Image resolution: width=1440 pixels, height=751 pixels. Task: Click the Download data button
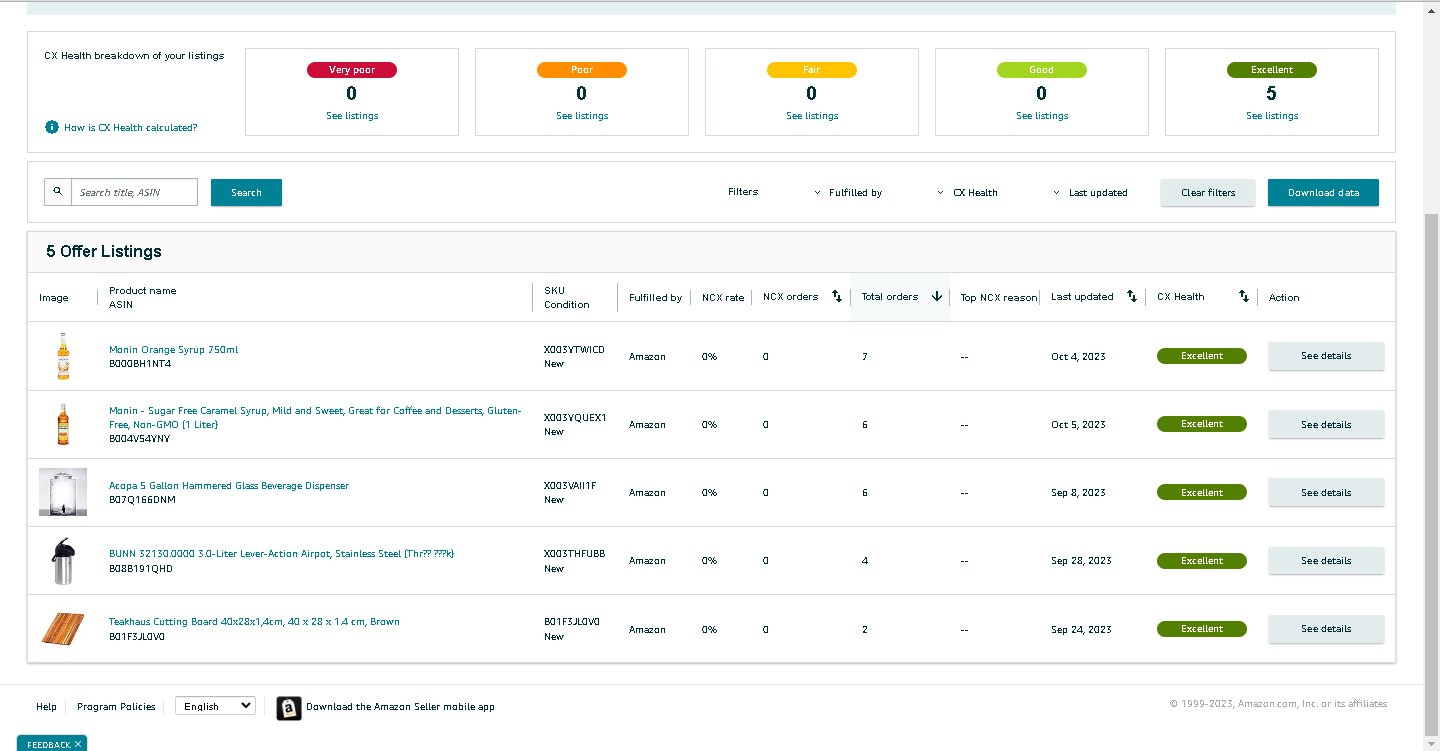click(x=1323, y=193)
